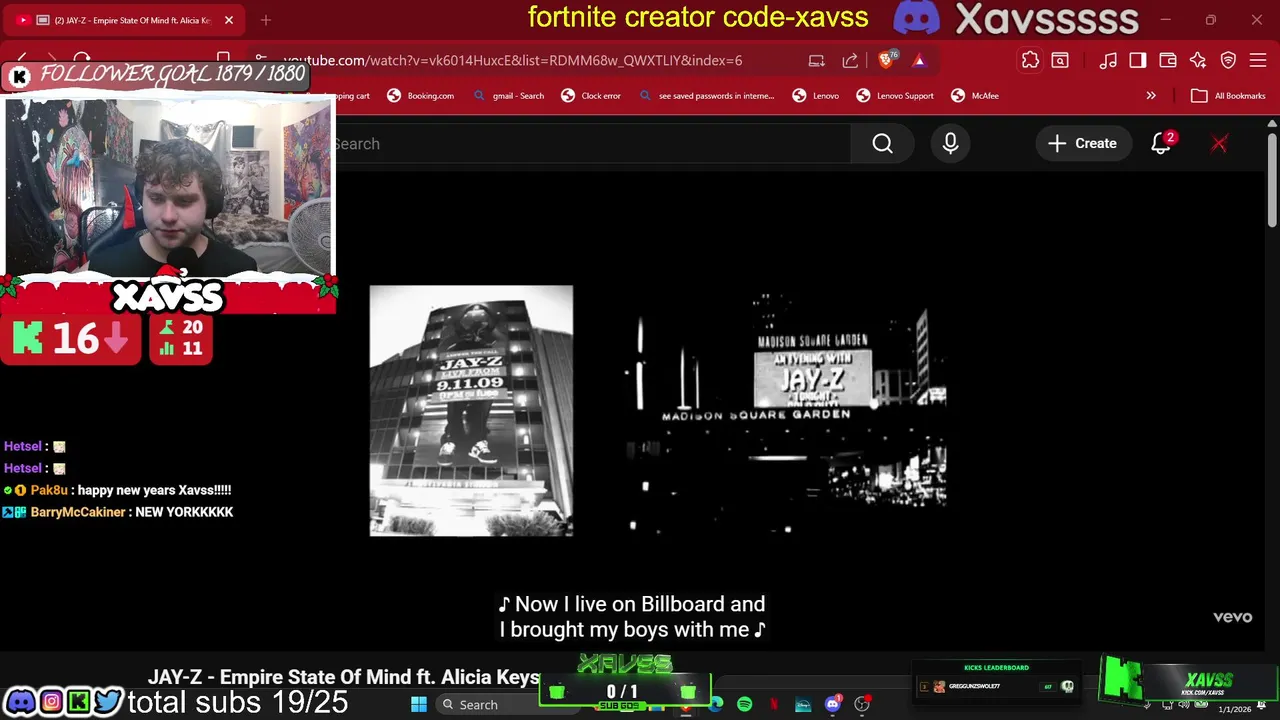Click chat username BarryMcCakiner
The width and height of the screenshot is (1280, 720).
(x=78, y=512)
